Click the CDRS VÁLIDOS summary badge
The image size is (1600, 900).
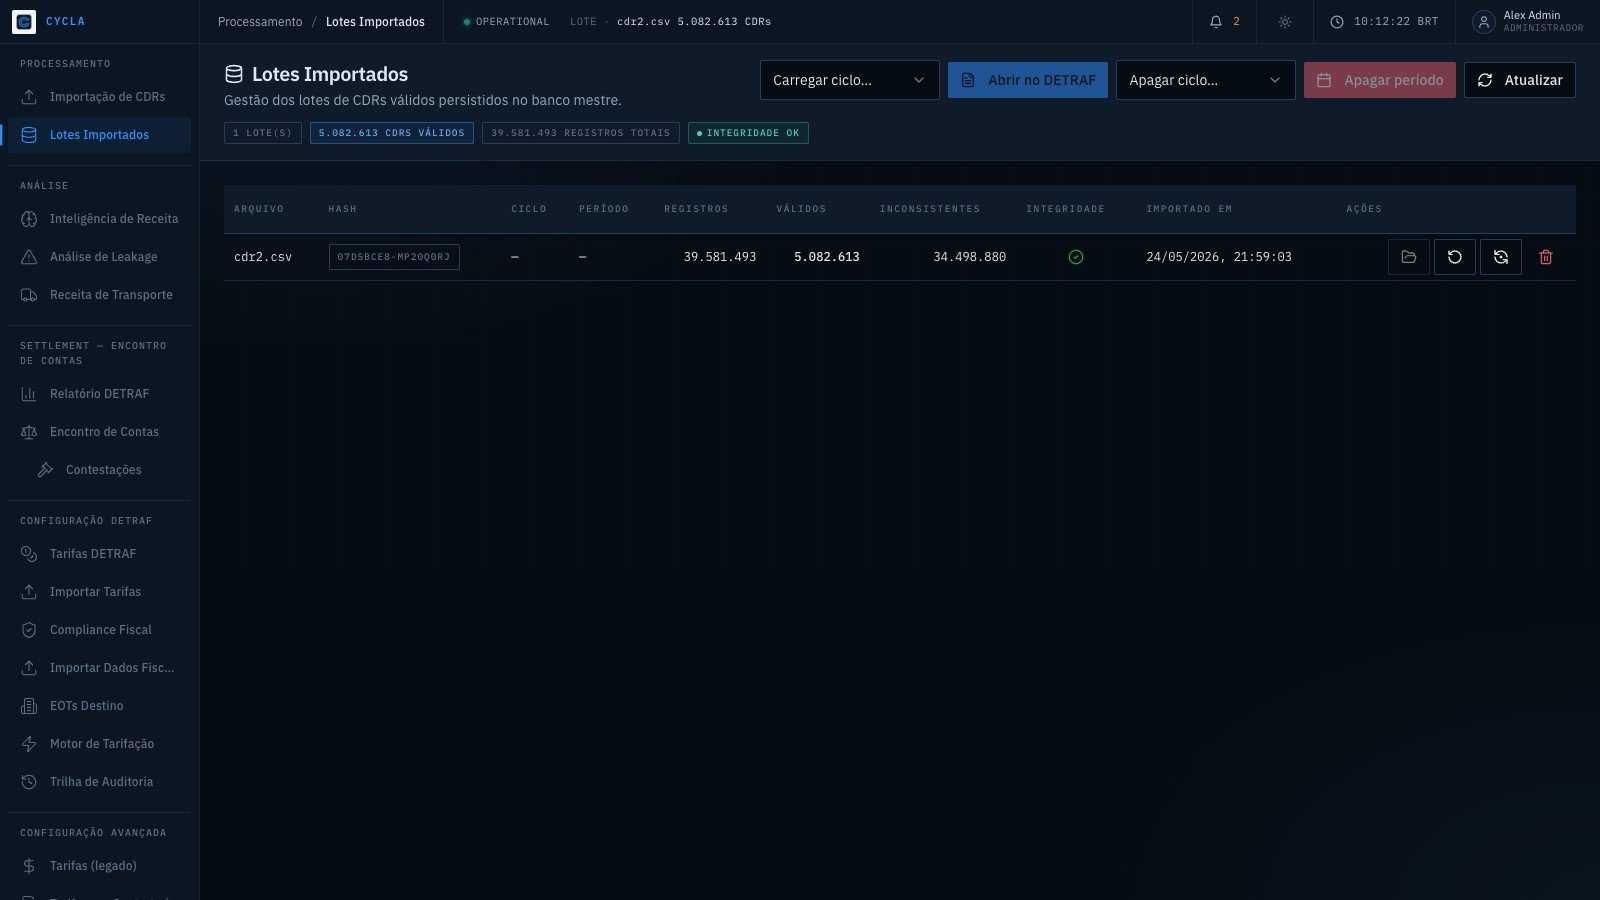(392, 133)
